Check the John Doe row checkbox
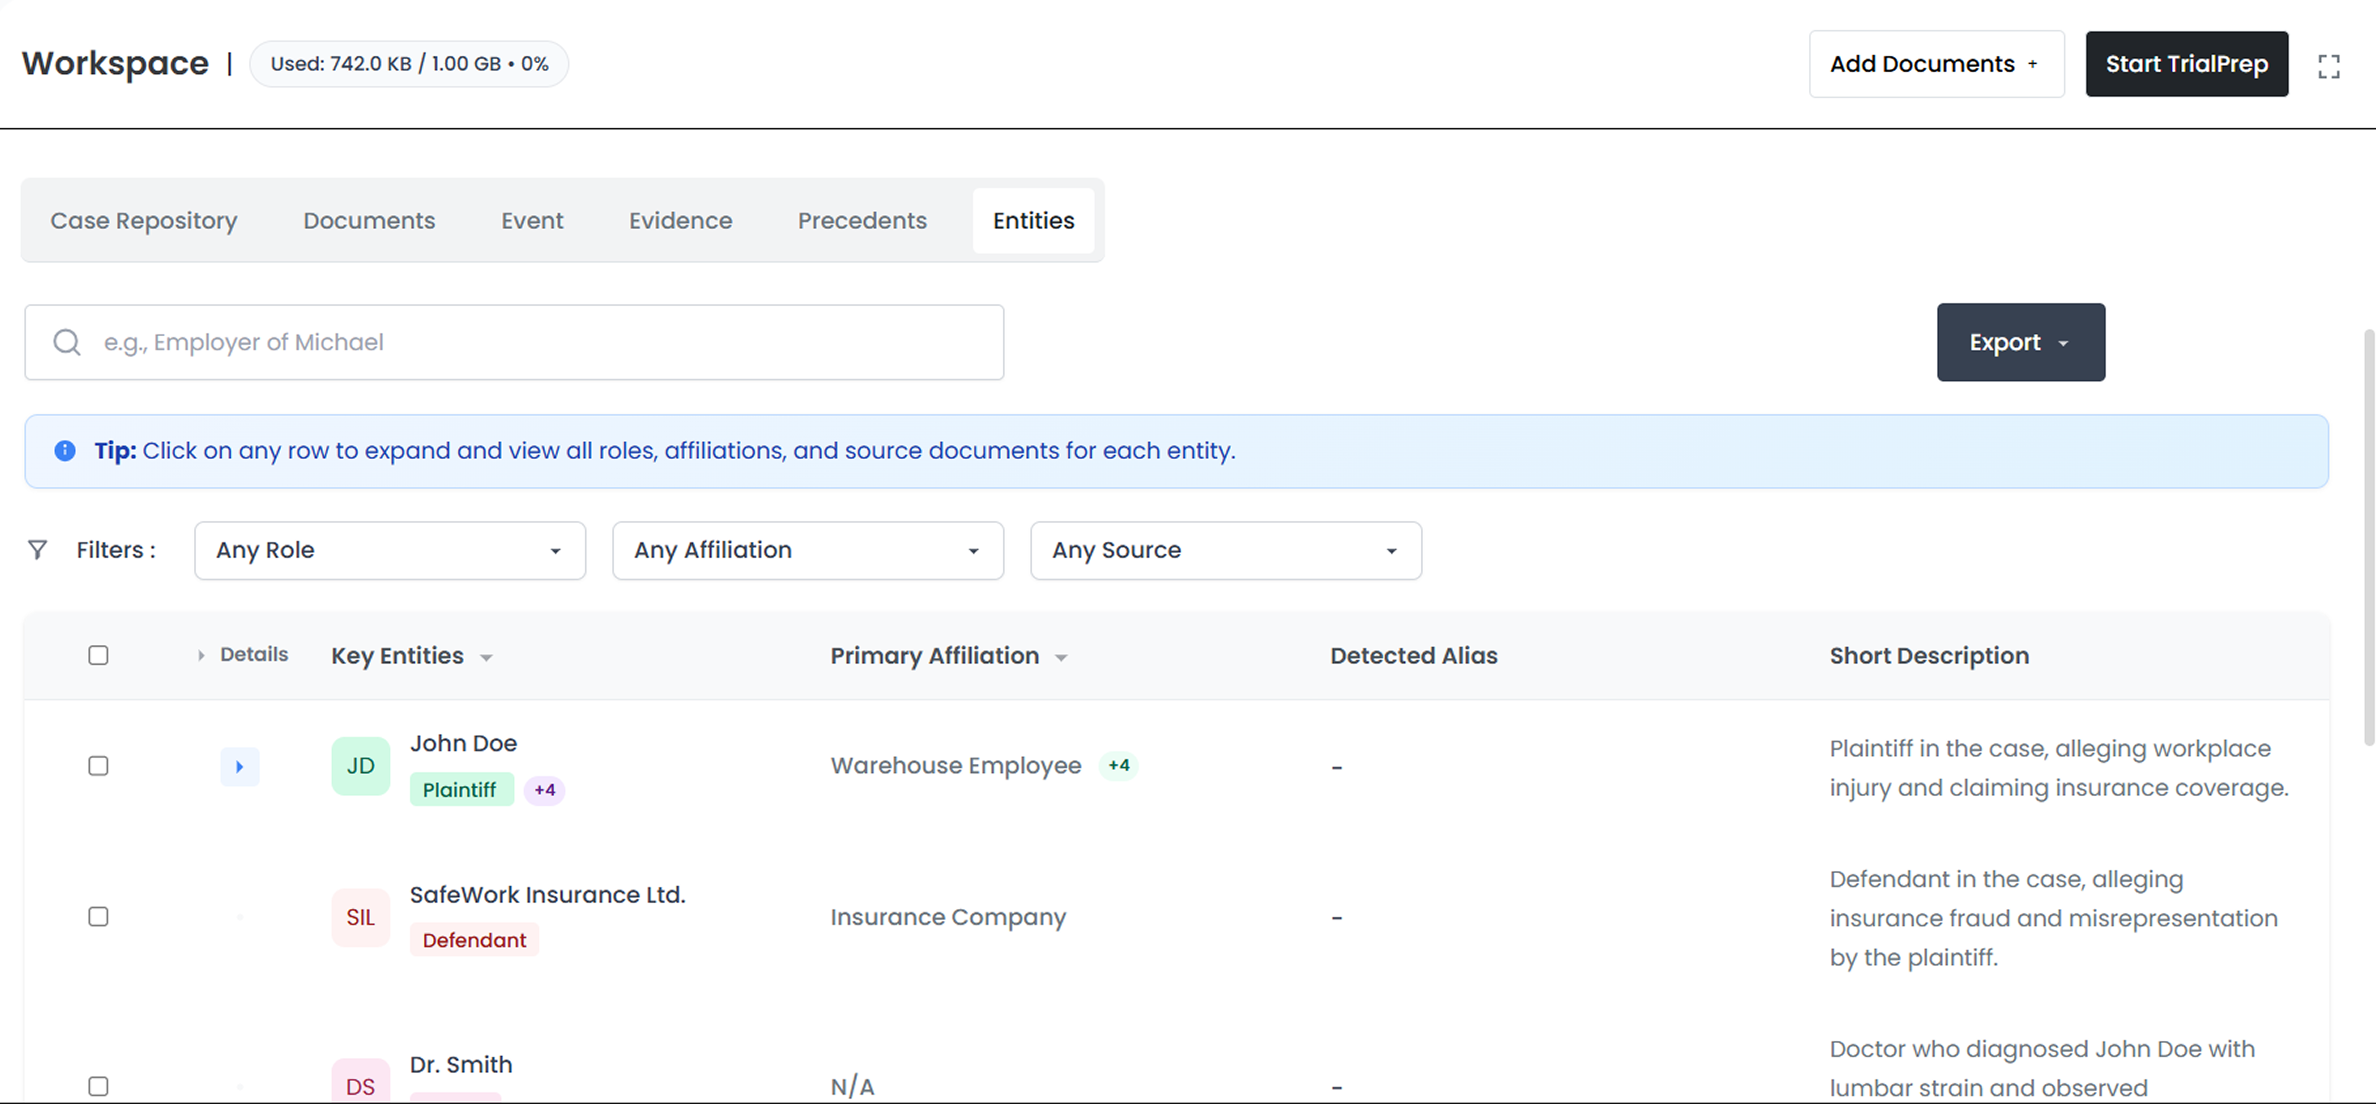This screenshot has width=2376, height=1104. (98, 766)
